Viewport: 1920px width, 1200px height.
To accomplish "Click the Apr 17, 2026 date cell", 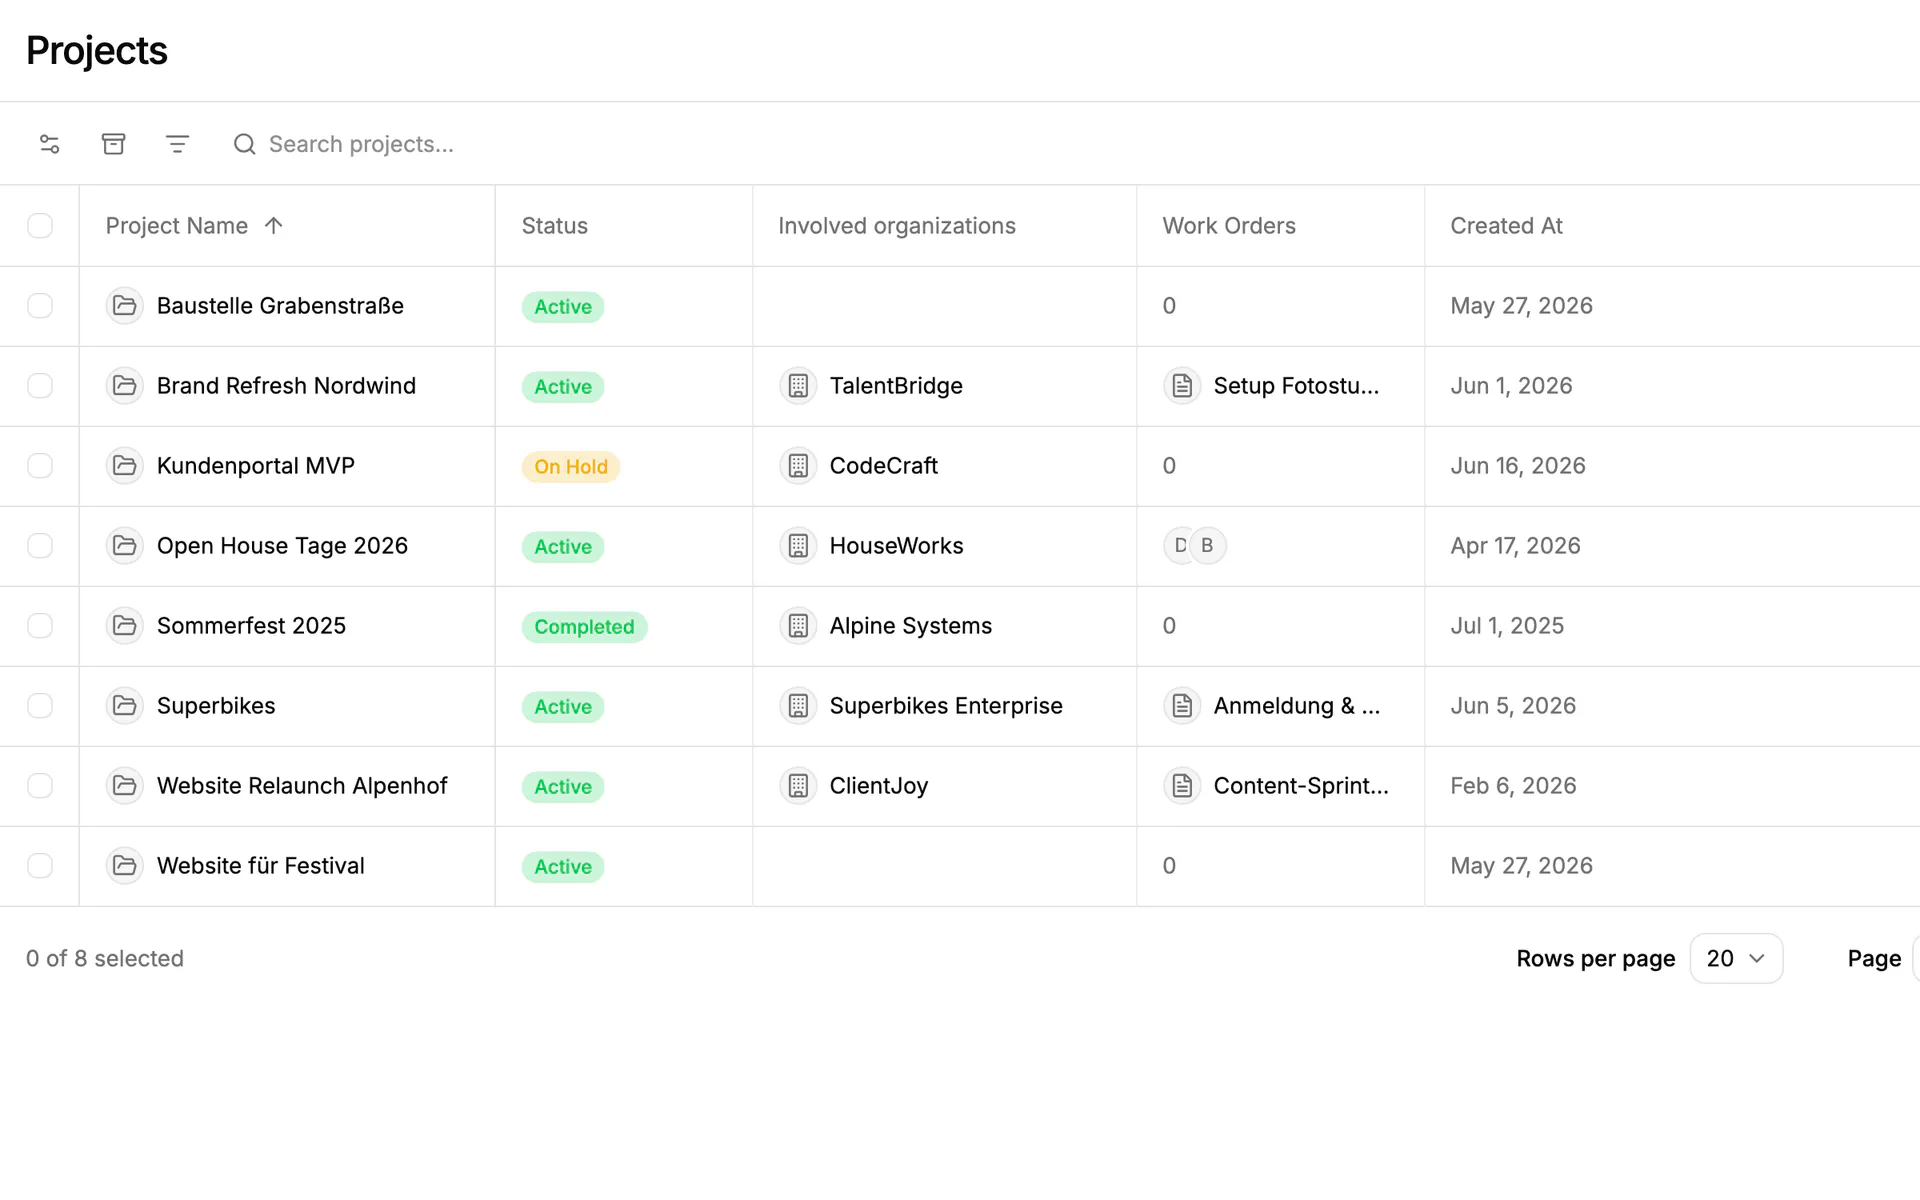I will click(x=1515, y=545).
